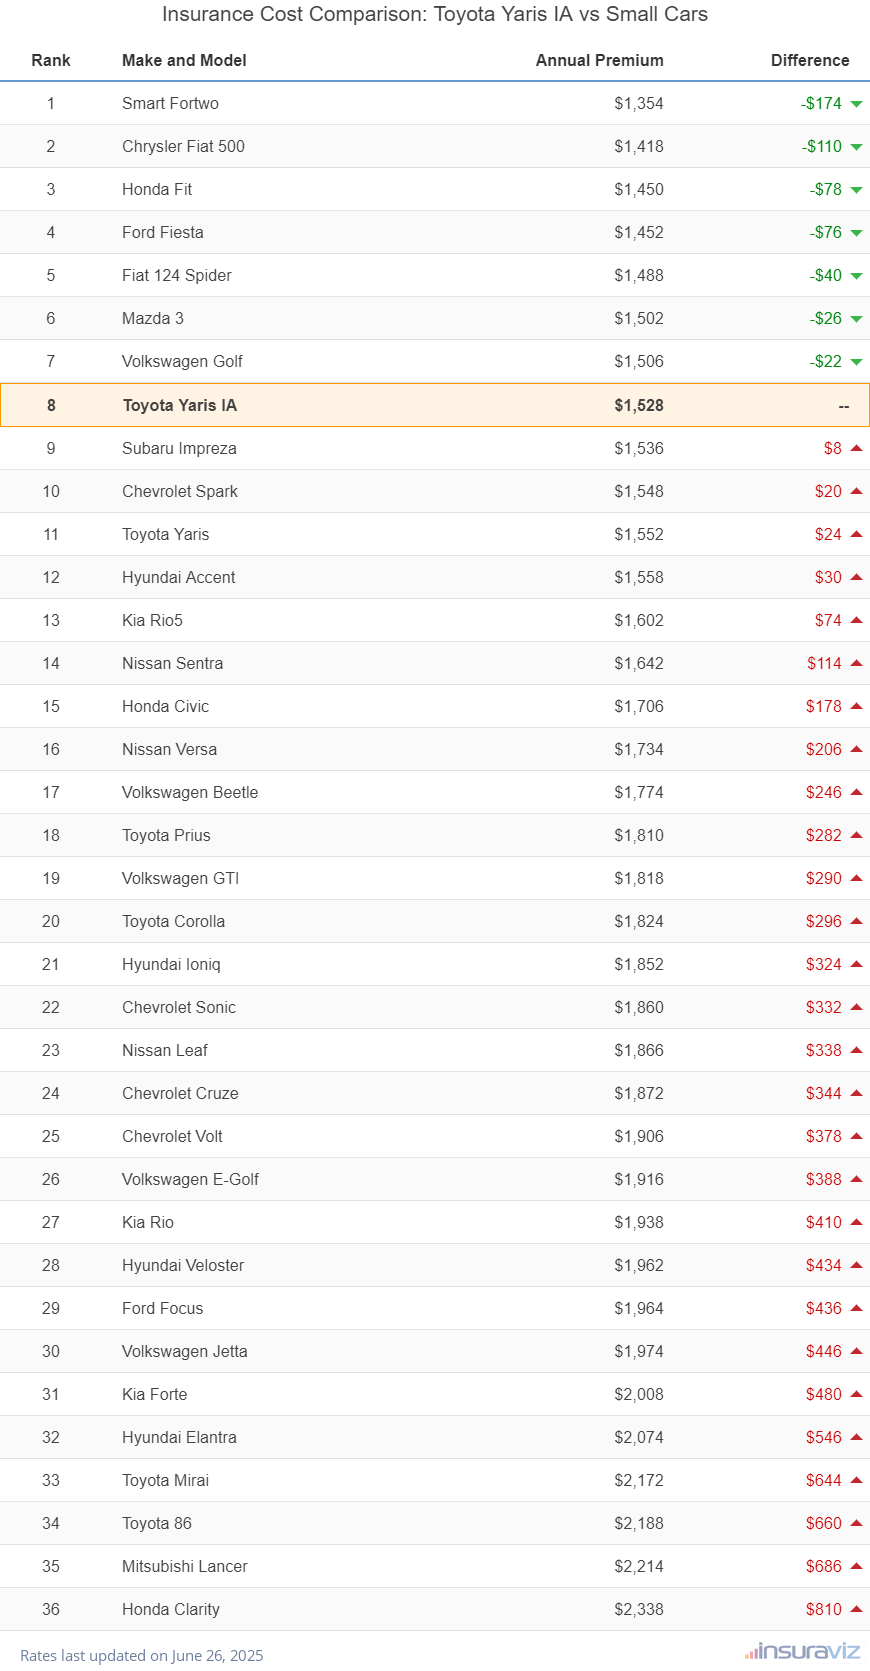The image size is (870, 1671).
Task: Click the $2,214 Mitsubishi Lancer premium
Action: (x=639, y=1566)
